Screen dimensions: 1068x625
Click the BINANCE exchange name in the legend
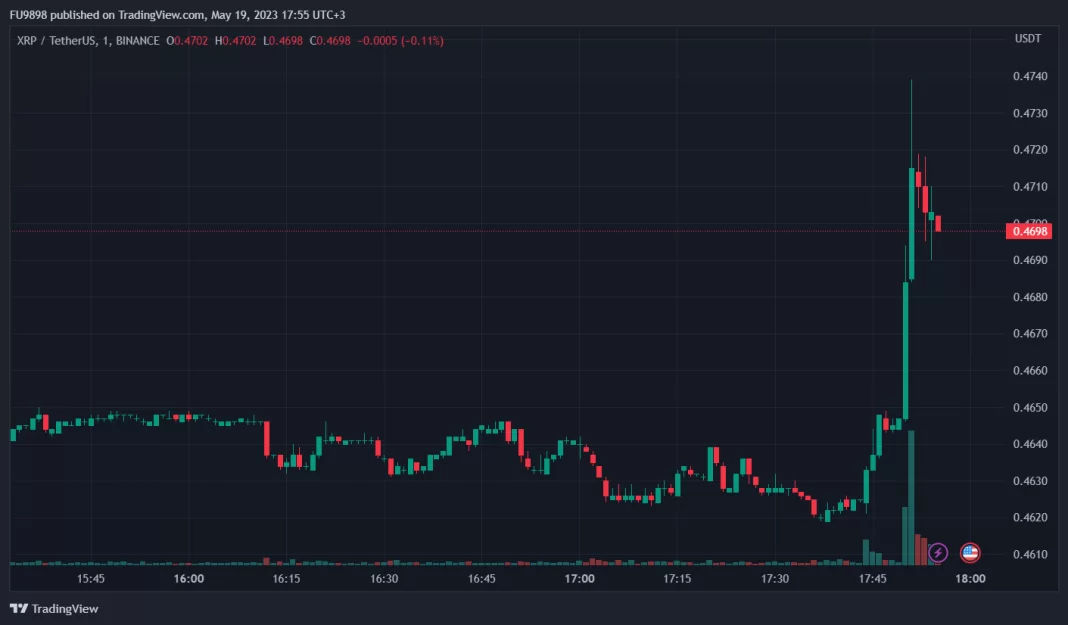point(137,40)
